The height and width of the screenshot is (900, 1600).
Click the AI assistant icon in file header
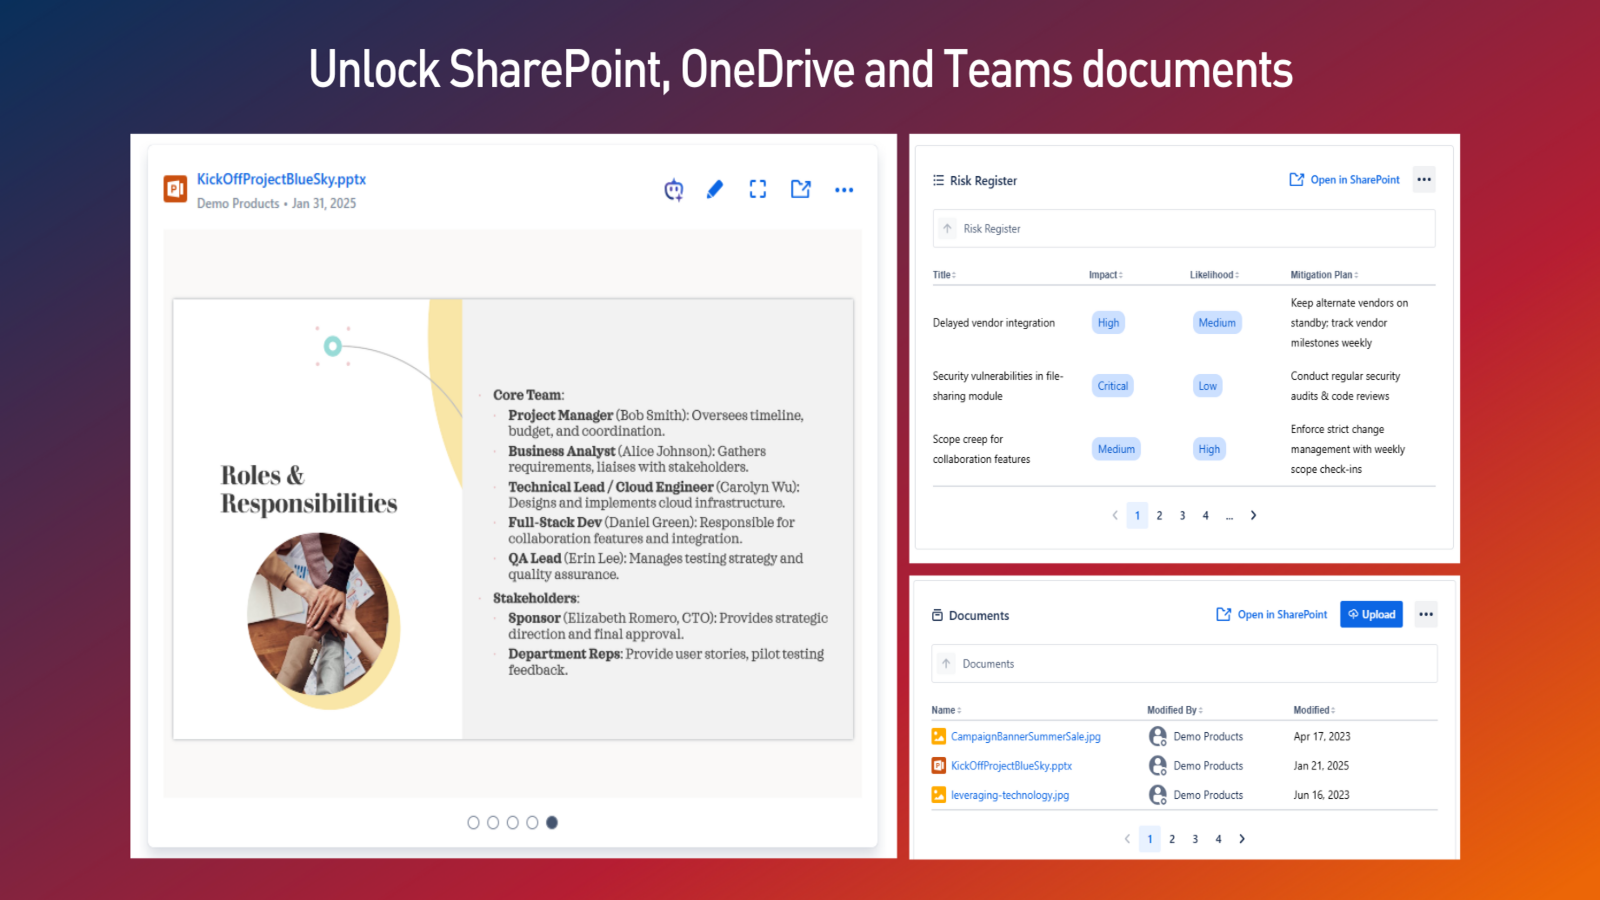pyautogui.click(x=674, y=190)
